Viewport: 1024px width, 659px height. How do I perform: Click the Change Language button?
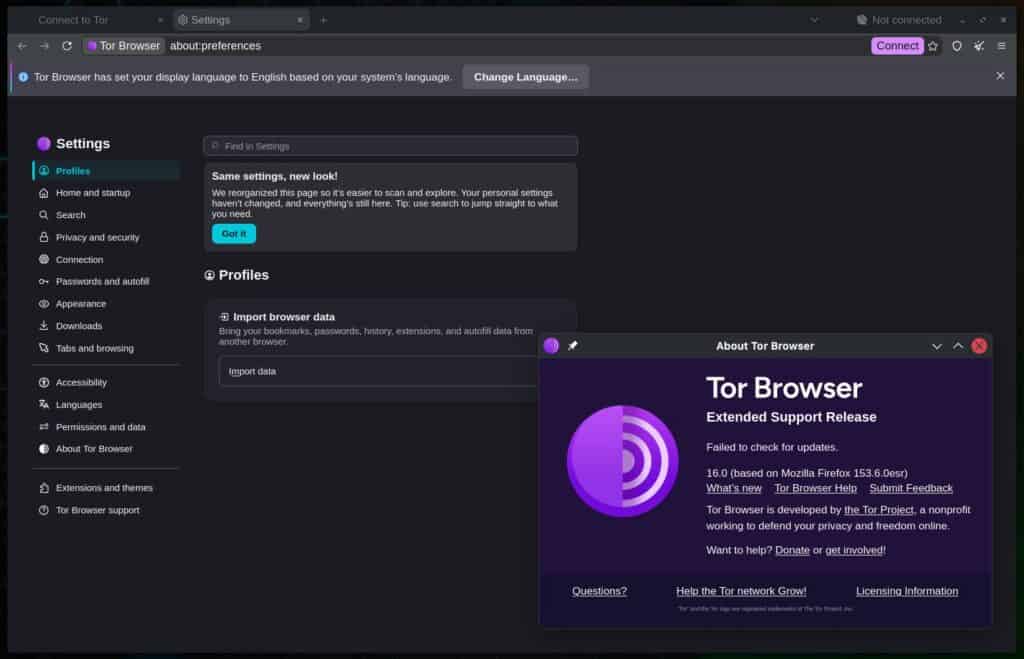click(x=525, y=76)
